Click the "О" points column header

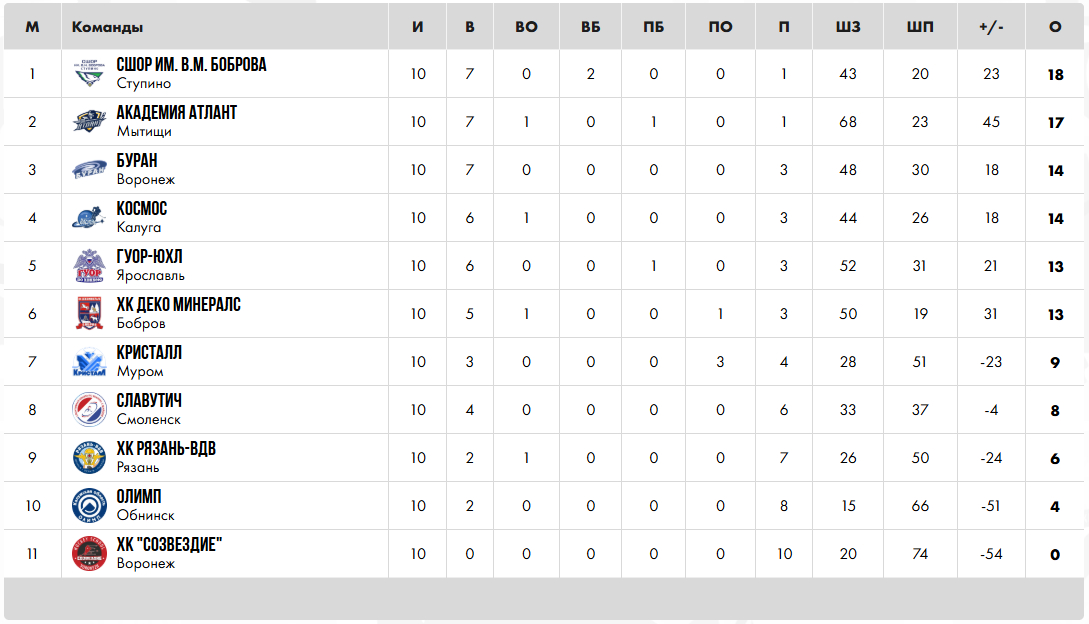coord(1055,27)
